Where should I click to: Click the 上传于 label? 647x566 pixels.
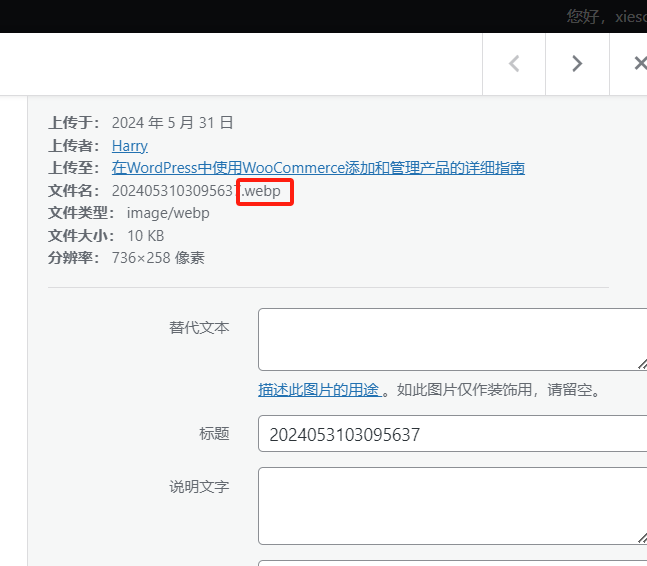point(73,123)
